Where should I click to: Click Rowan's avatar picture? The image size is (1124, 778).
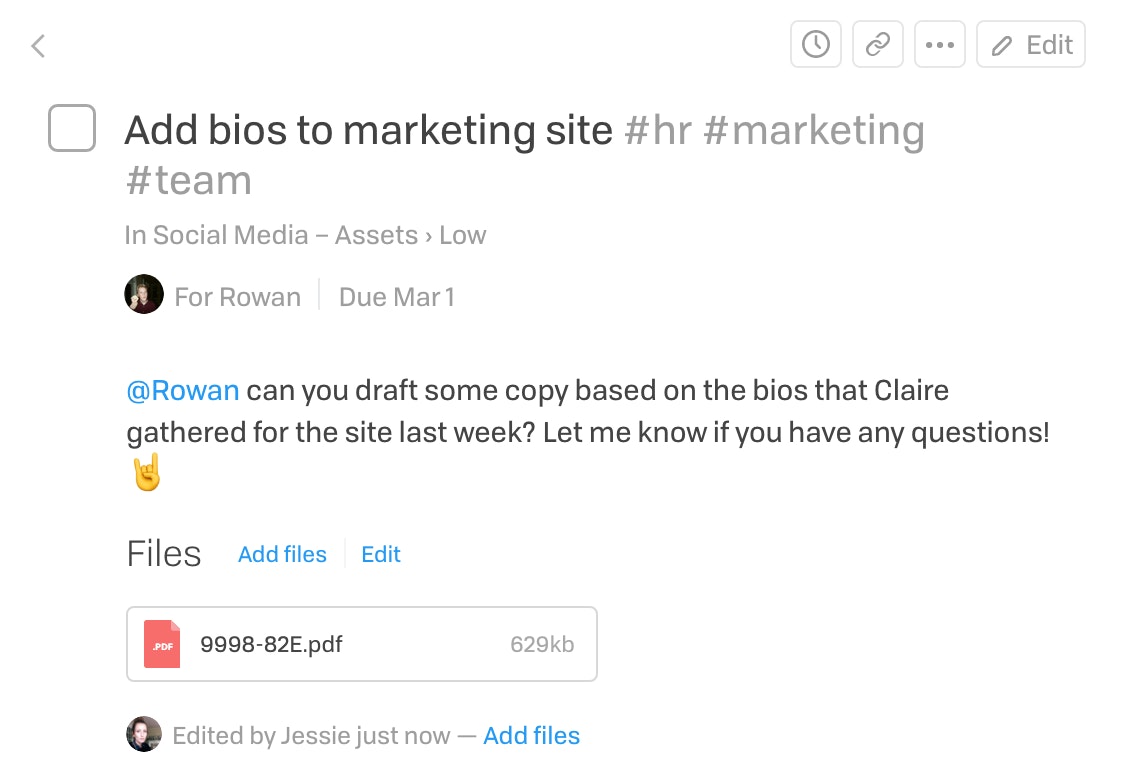click(x=144, y=294)
